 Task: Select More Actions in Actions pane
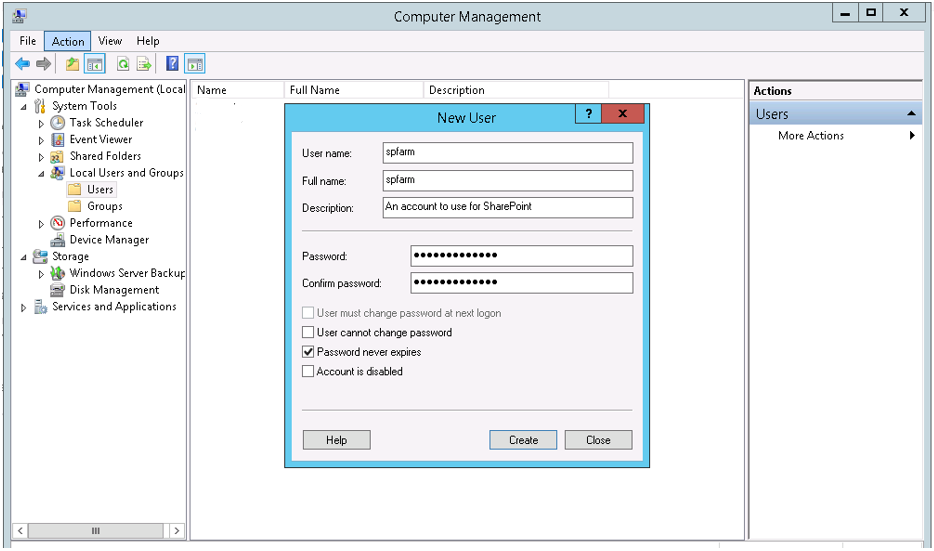click(x=811, y=136)
